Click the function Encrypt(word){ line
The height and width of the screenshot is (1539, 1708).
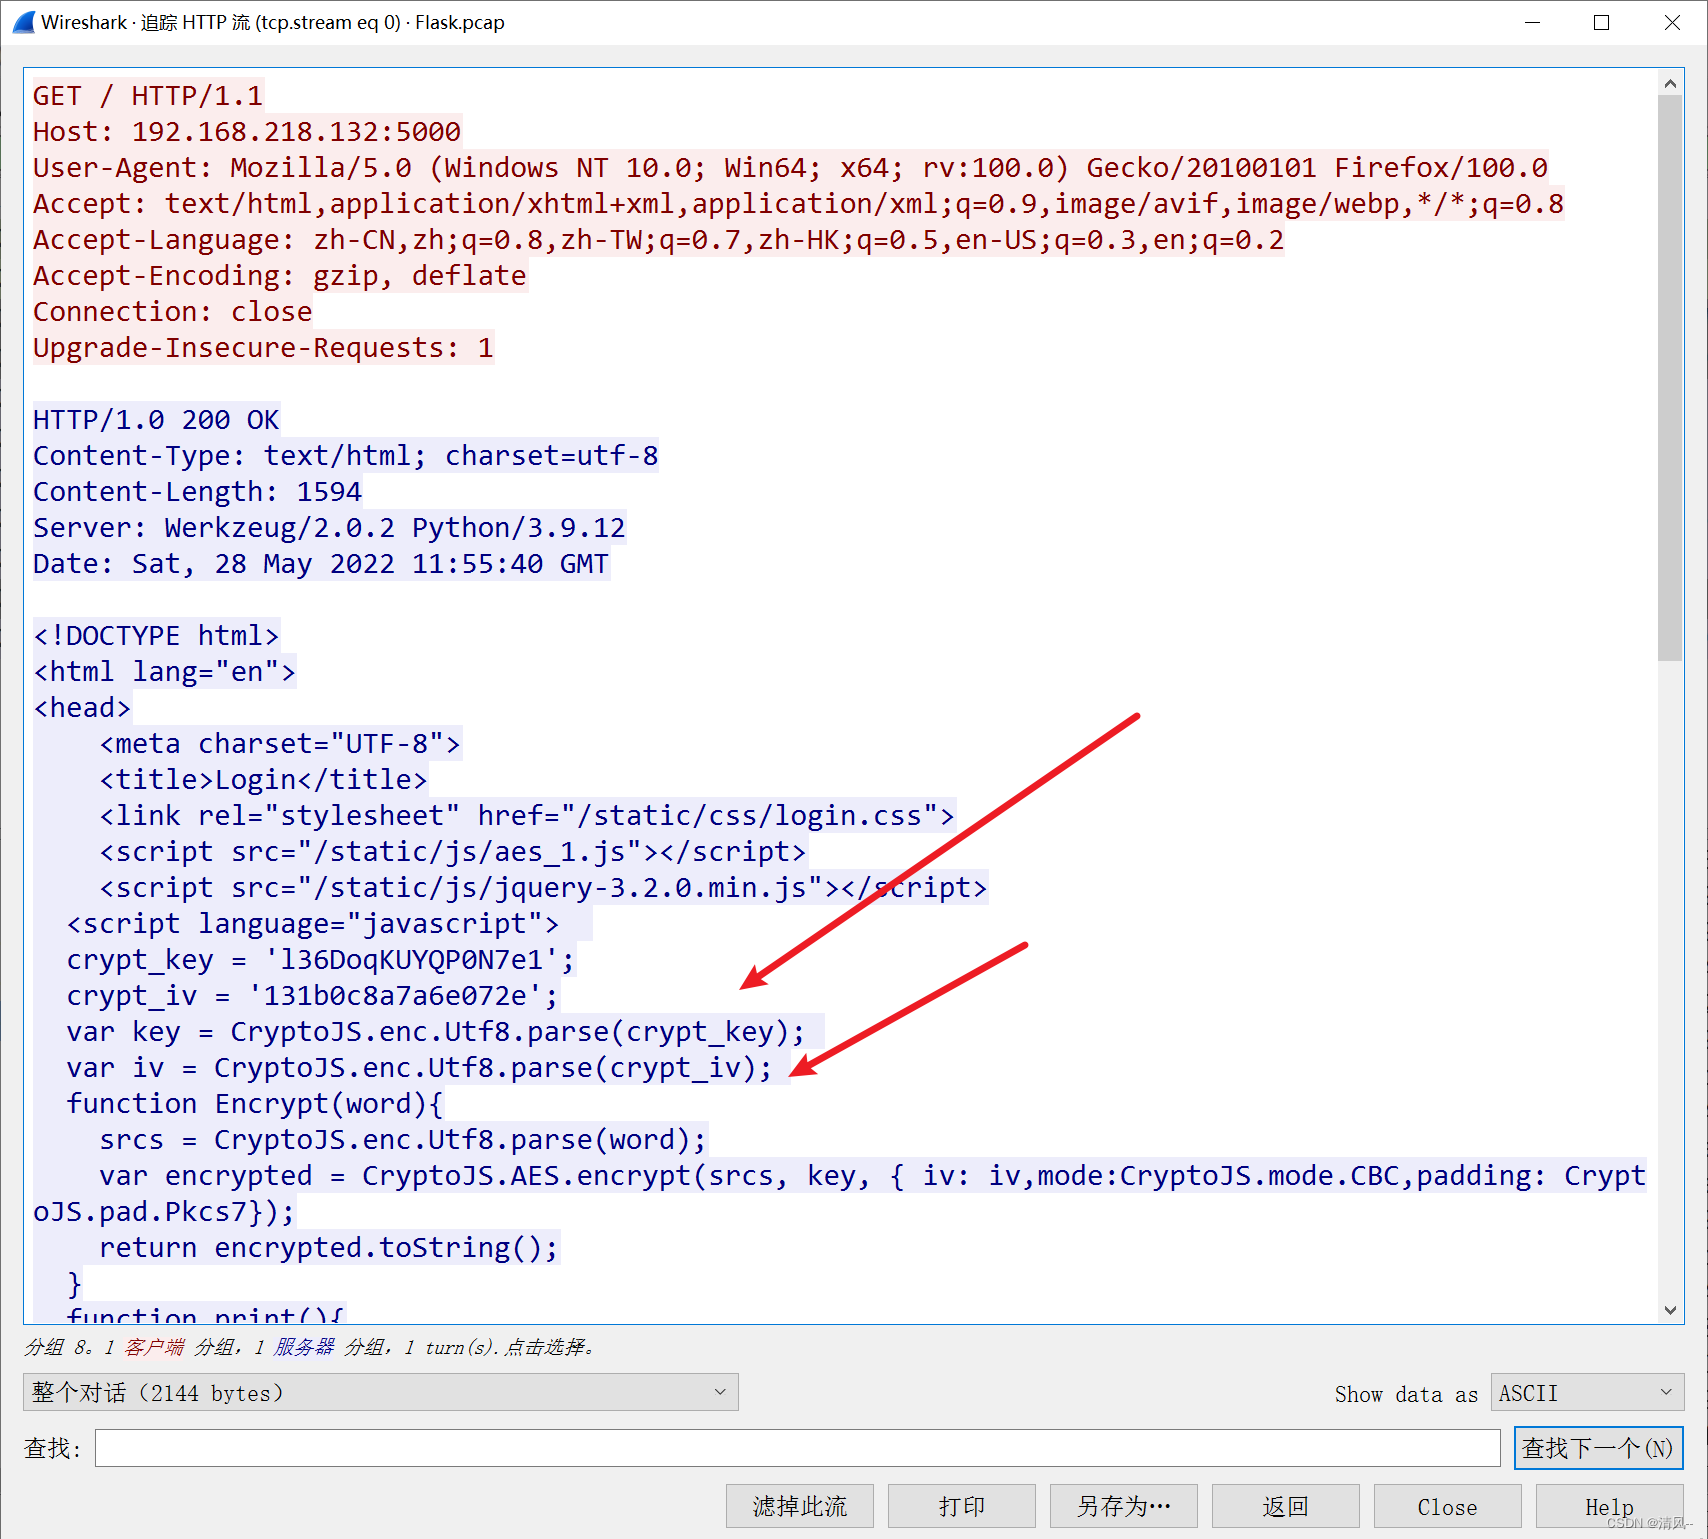click(x=254, y=1104)
